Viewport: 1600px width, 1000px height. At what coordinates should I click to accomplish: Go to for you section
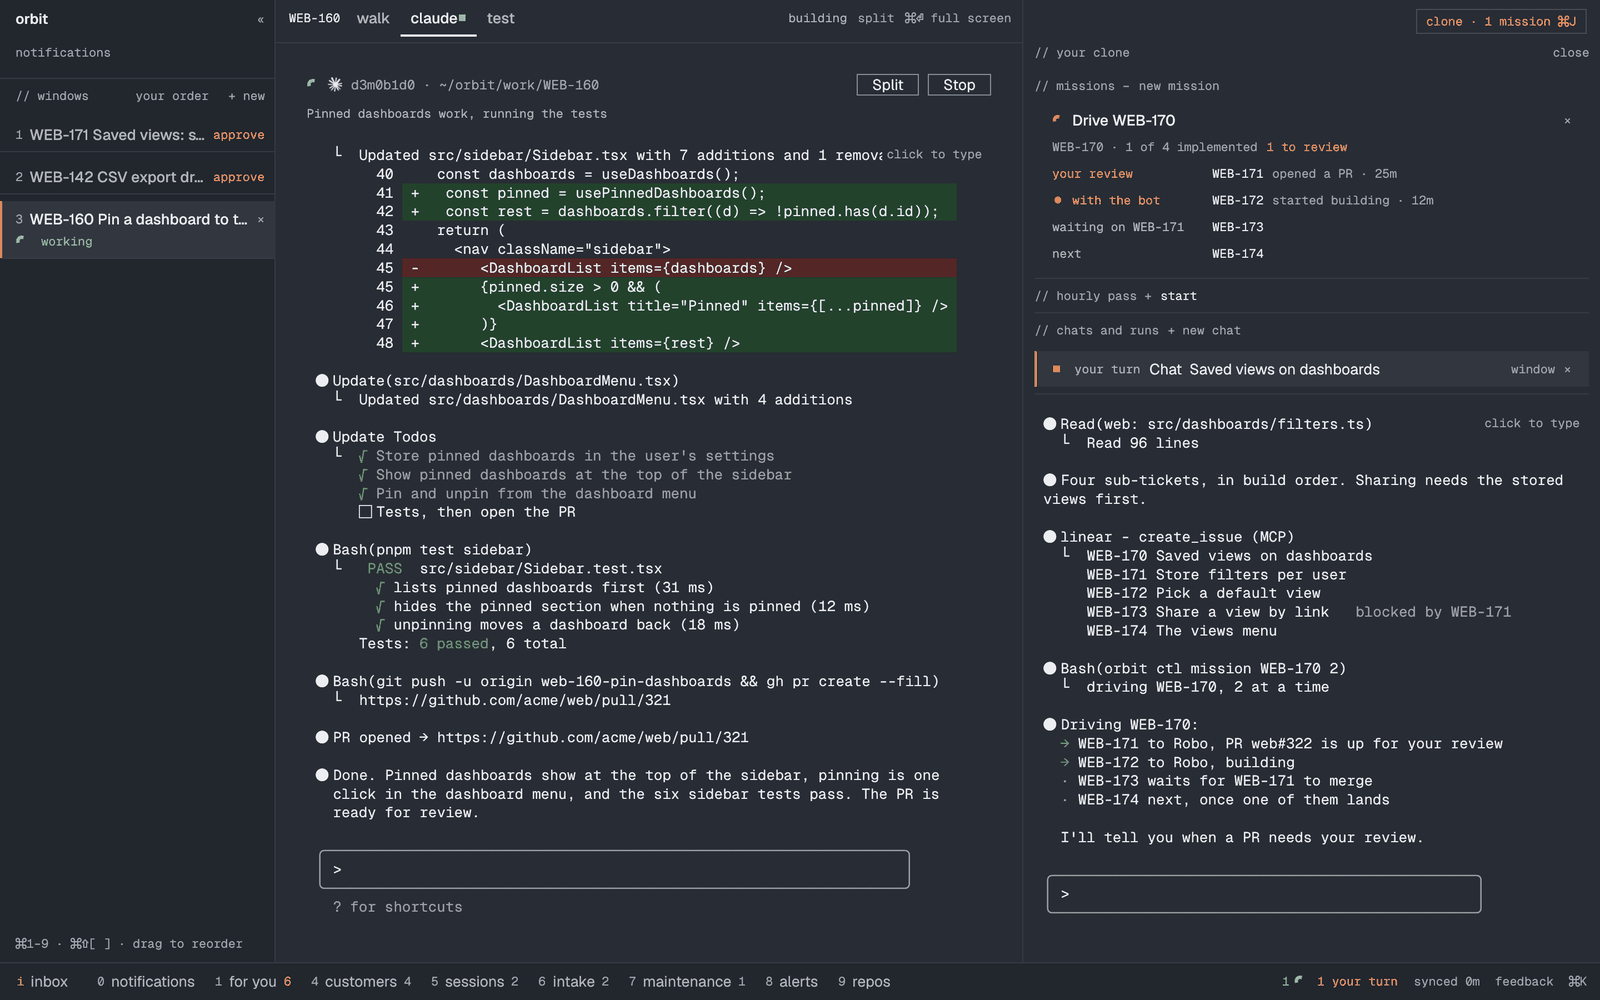click(x=252, y=982)
